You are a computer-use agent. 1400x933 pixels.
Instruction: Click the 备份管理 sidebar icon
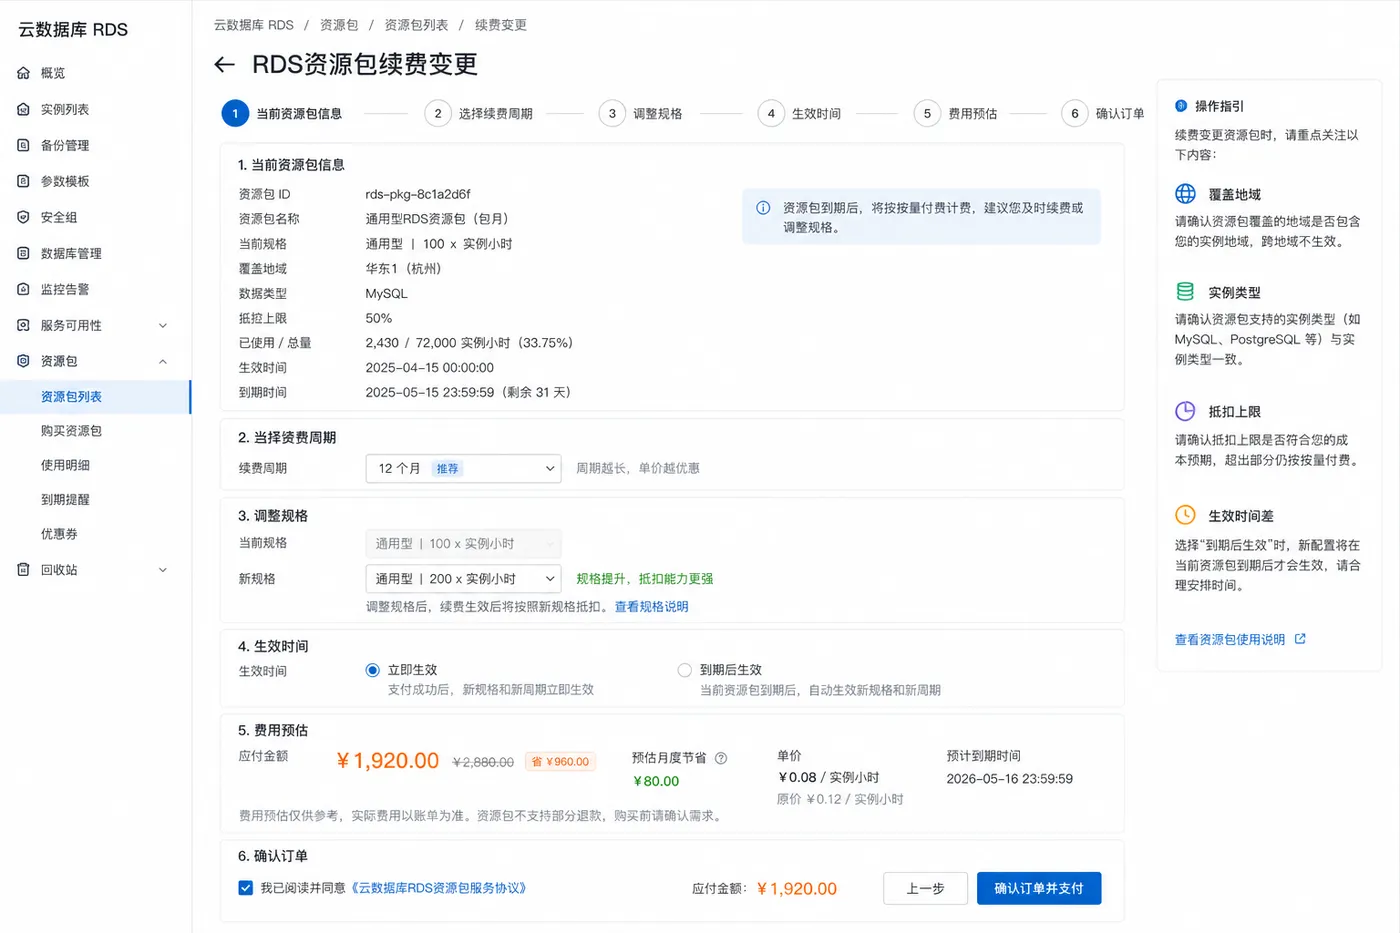pyautogui.click(x=23, y=145)
